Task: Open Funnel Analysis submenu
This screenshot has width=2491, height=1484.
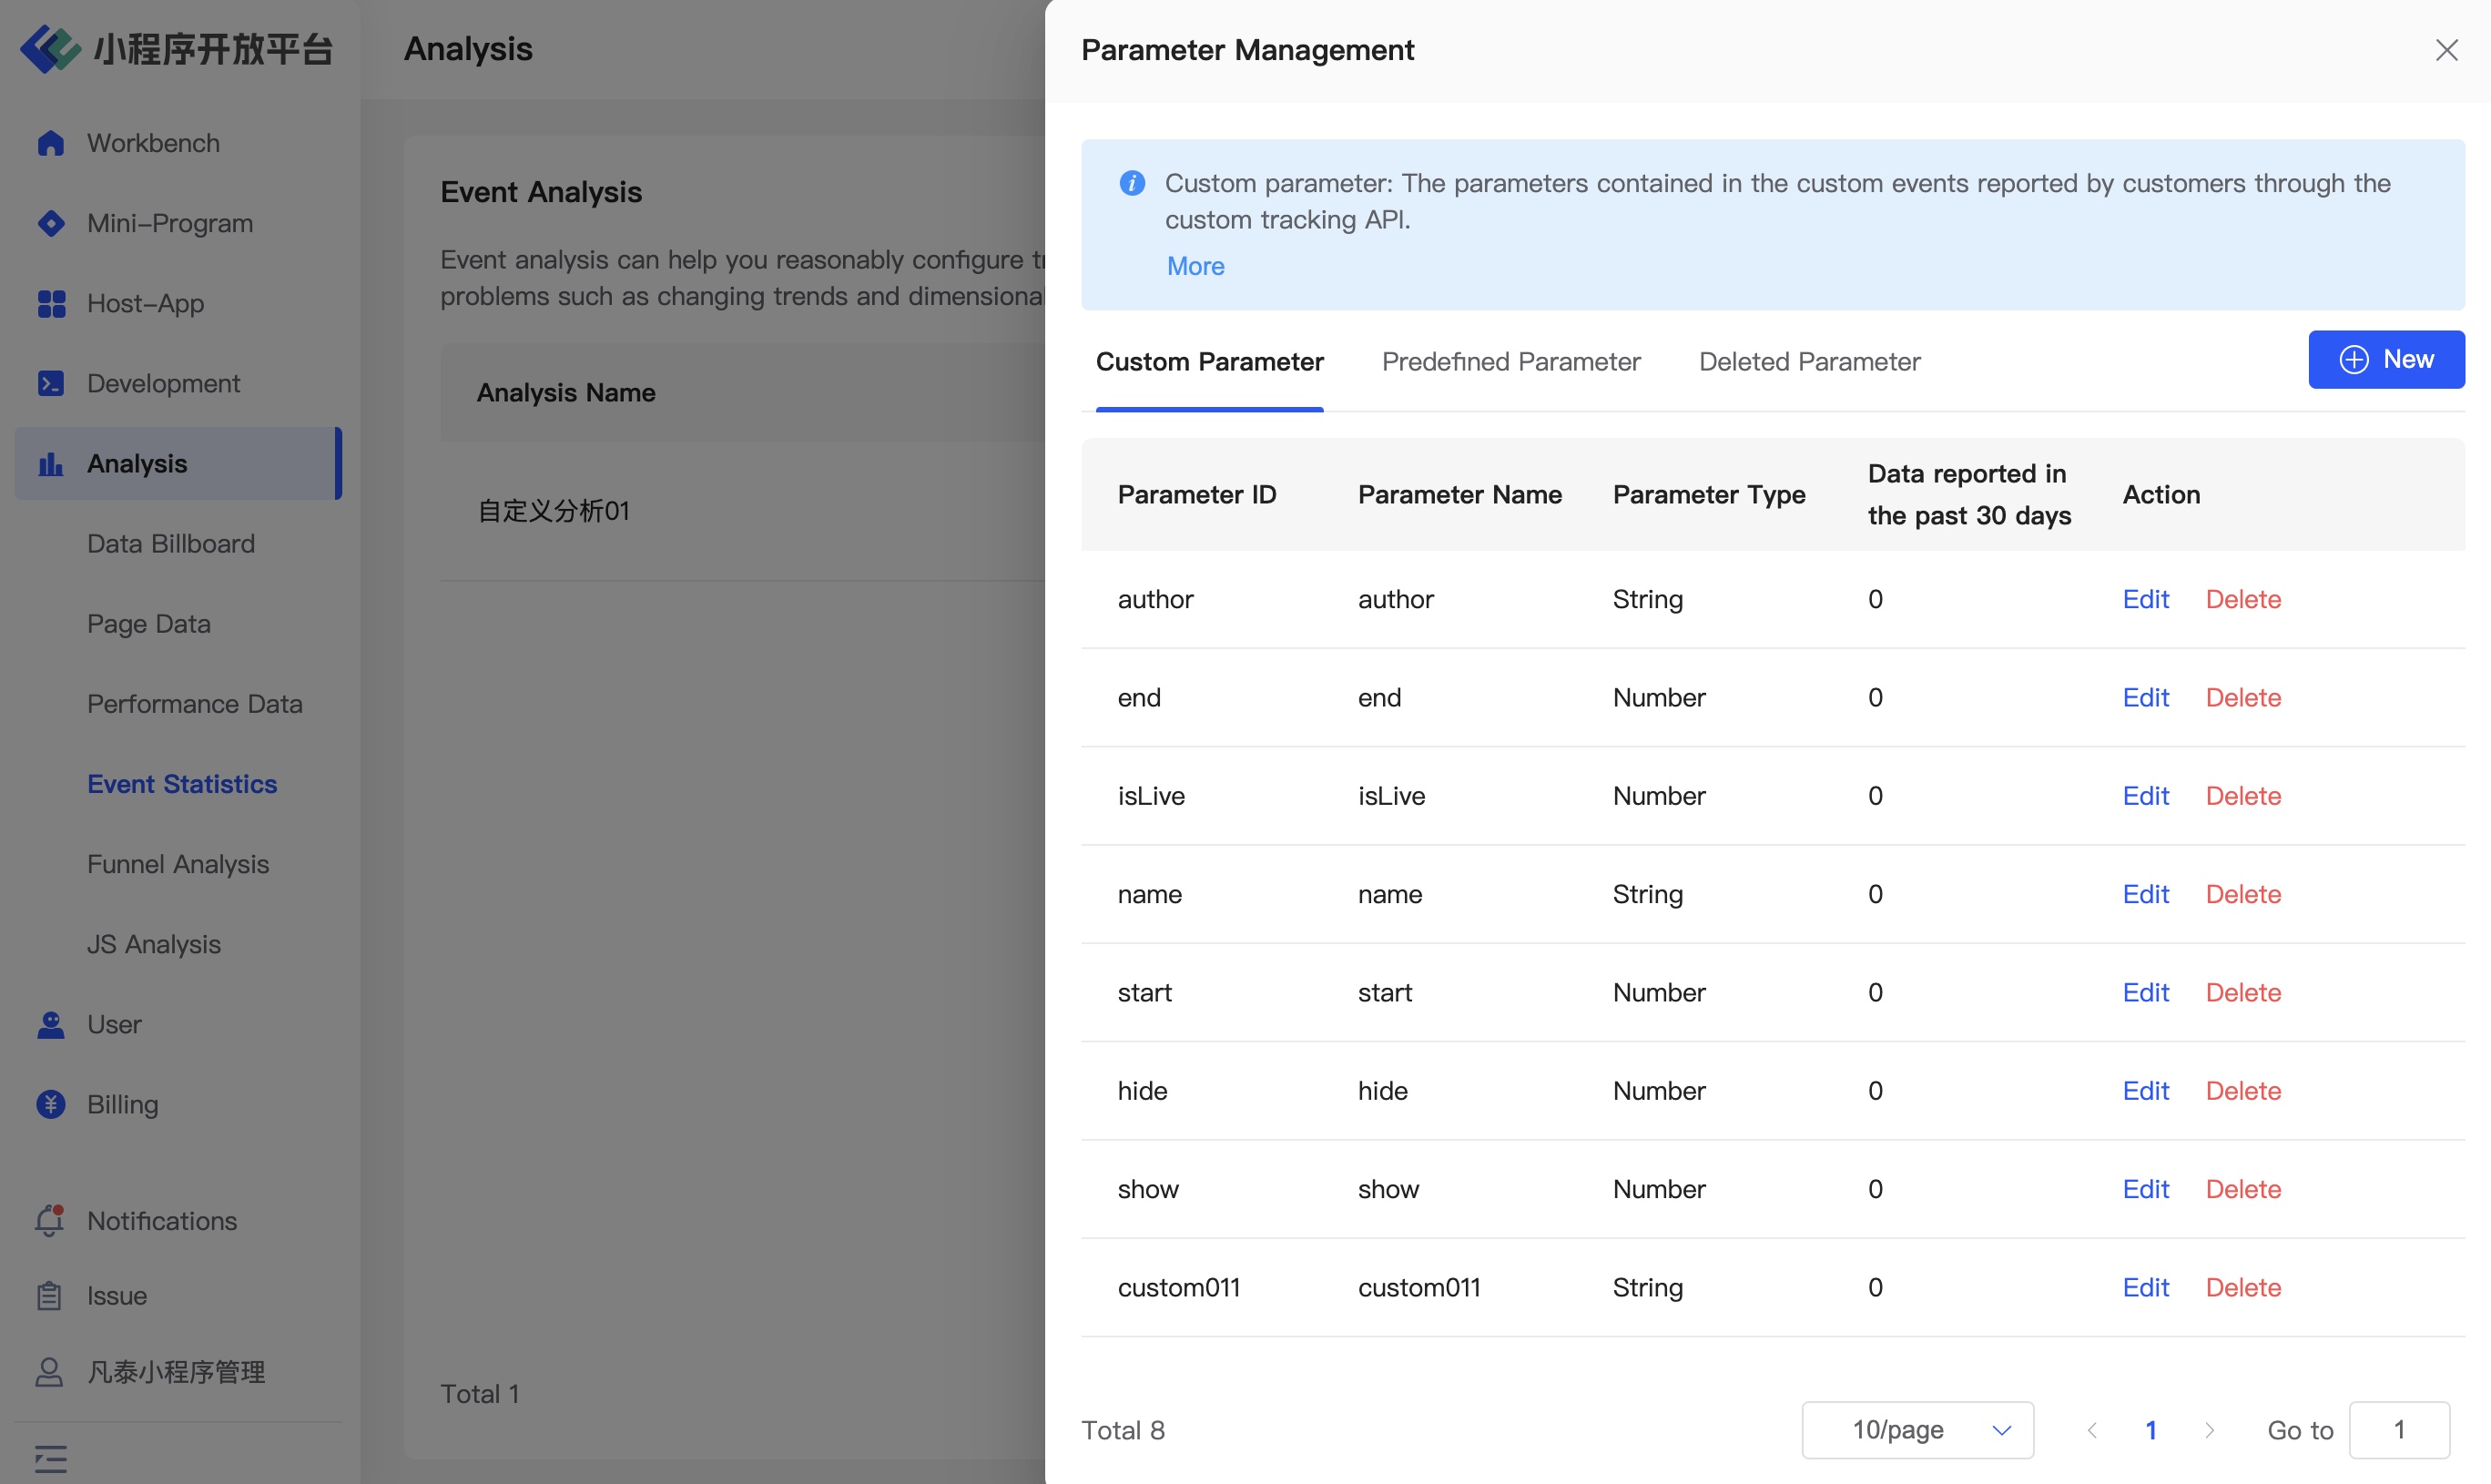Action: pos(178,864)
